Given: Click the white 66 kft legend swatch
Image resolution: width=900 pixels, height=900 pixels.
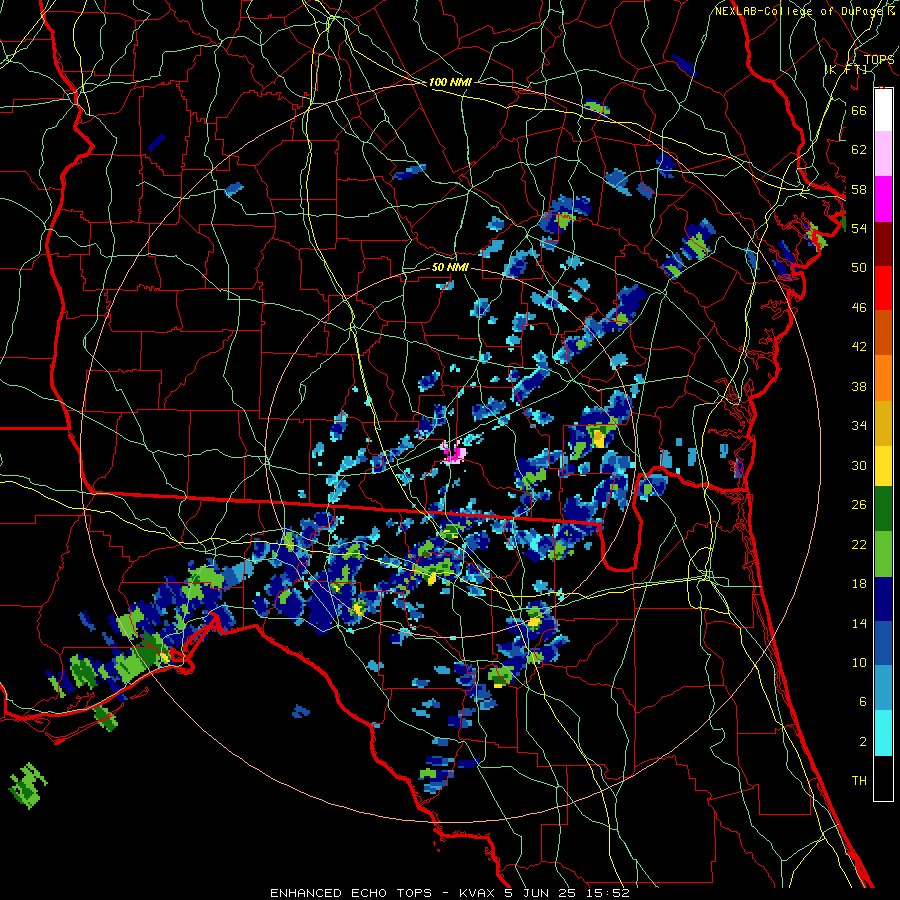Looking at the screenshot, I should pos(883,110).
